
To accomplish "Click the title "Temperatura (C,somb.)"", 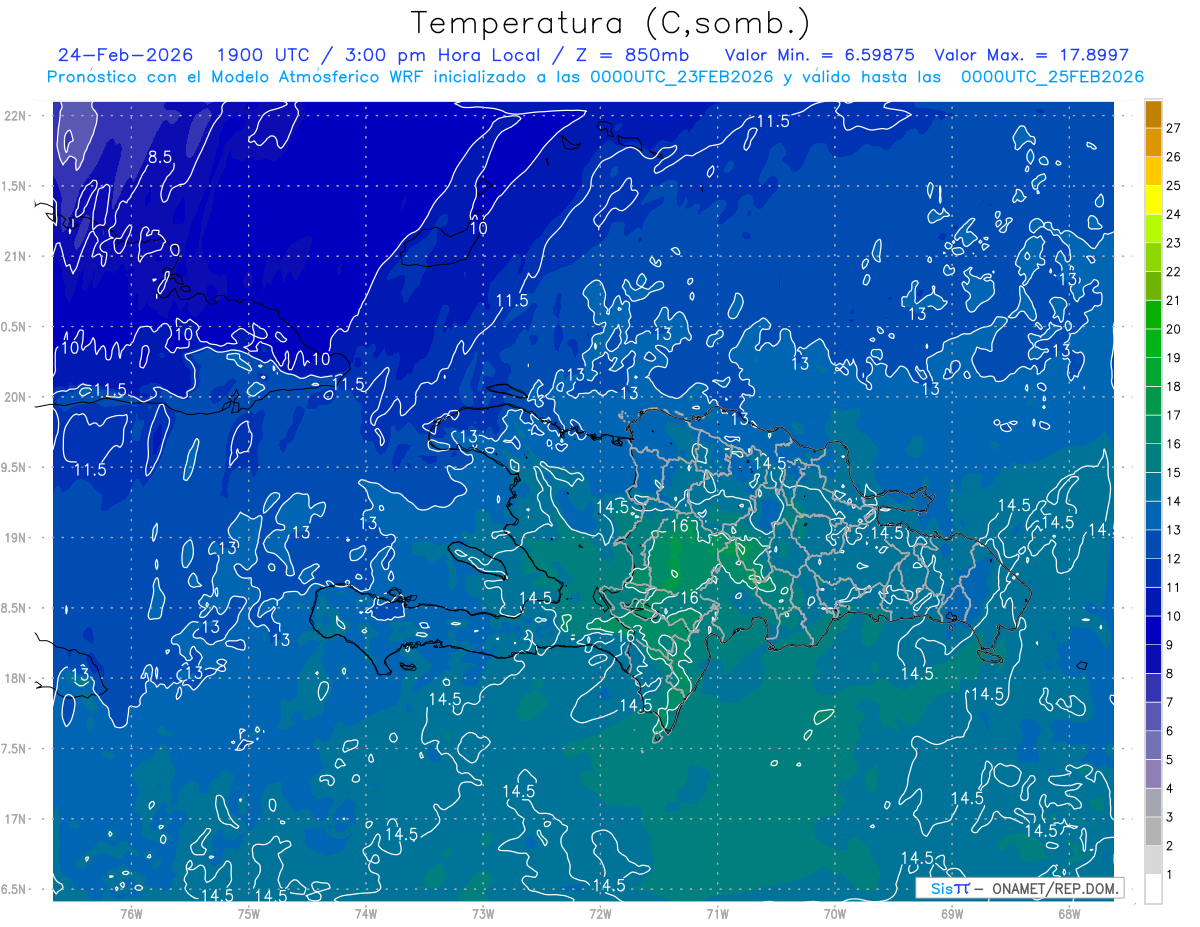I will pos(611,23).
